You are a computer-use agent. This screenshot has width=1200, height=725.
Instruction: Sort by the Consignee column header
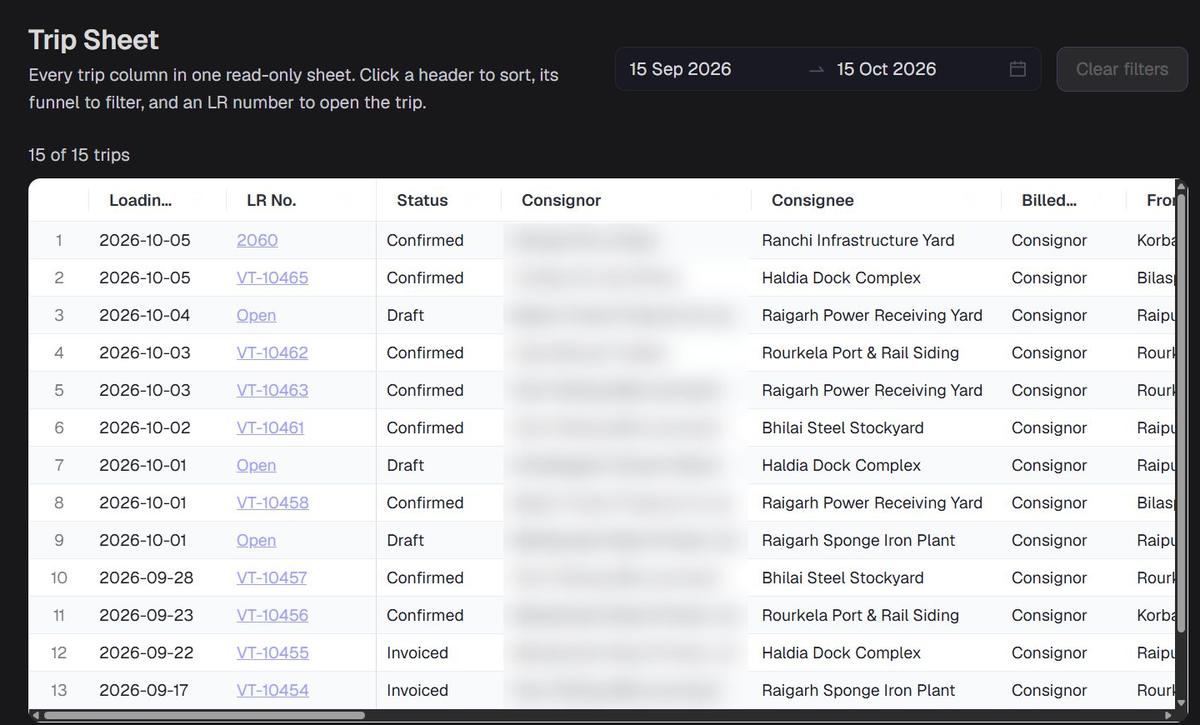tap(812, 200)
